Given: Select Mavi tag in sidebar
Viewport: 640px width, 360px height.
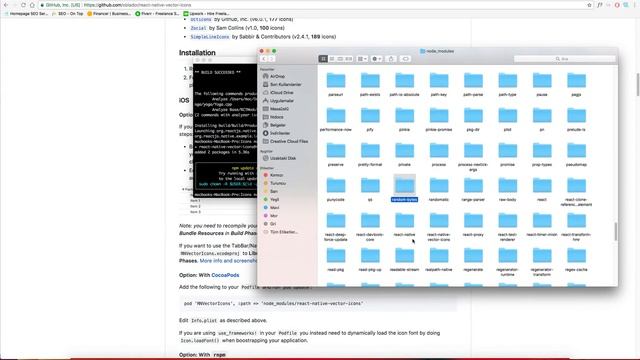Looking at the screenshot, I should [271, 207].
